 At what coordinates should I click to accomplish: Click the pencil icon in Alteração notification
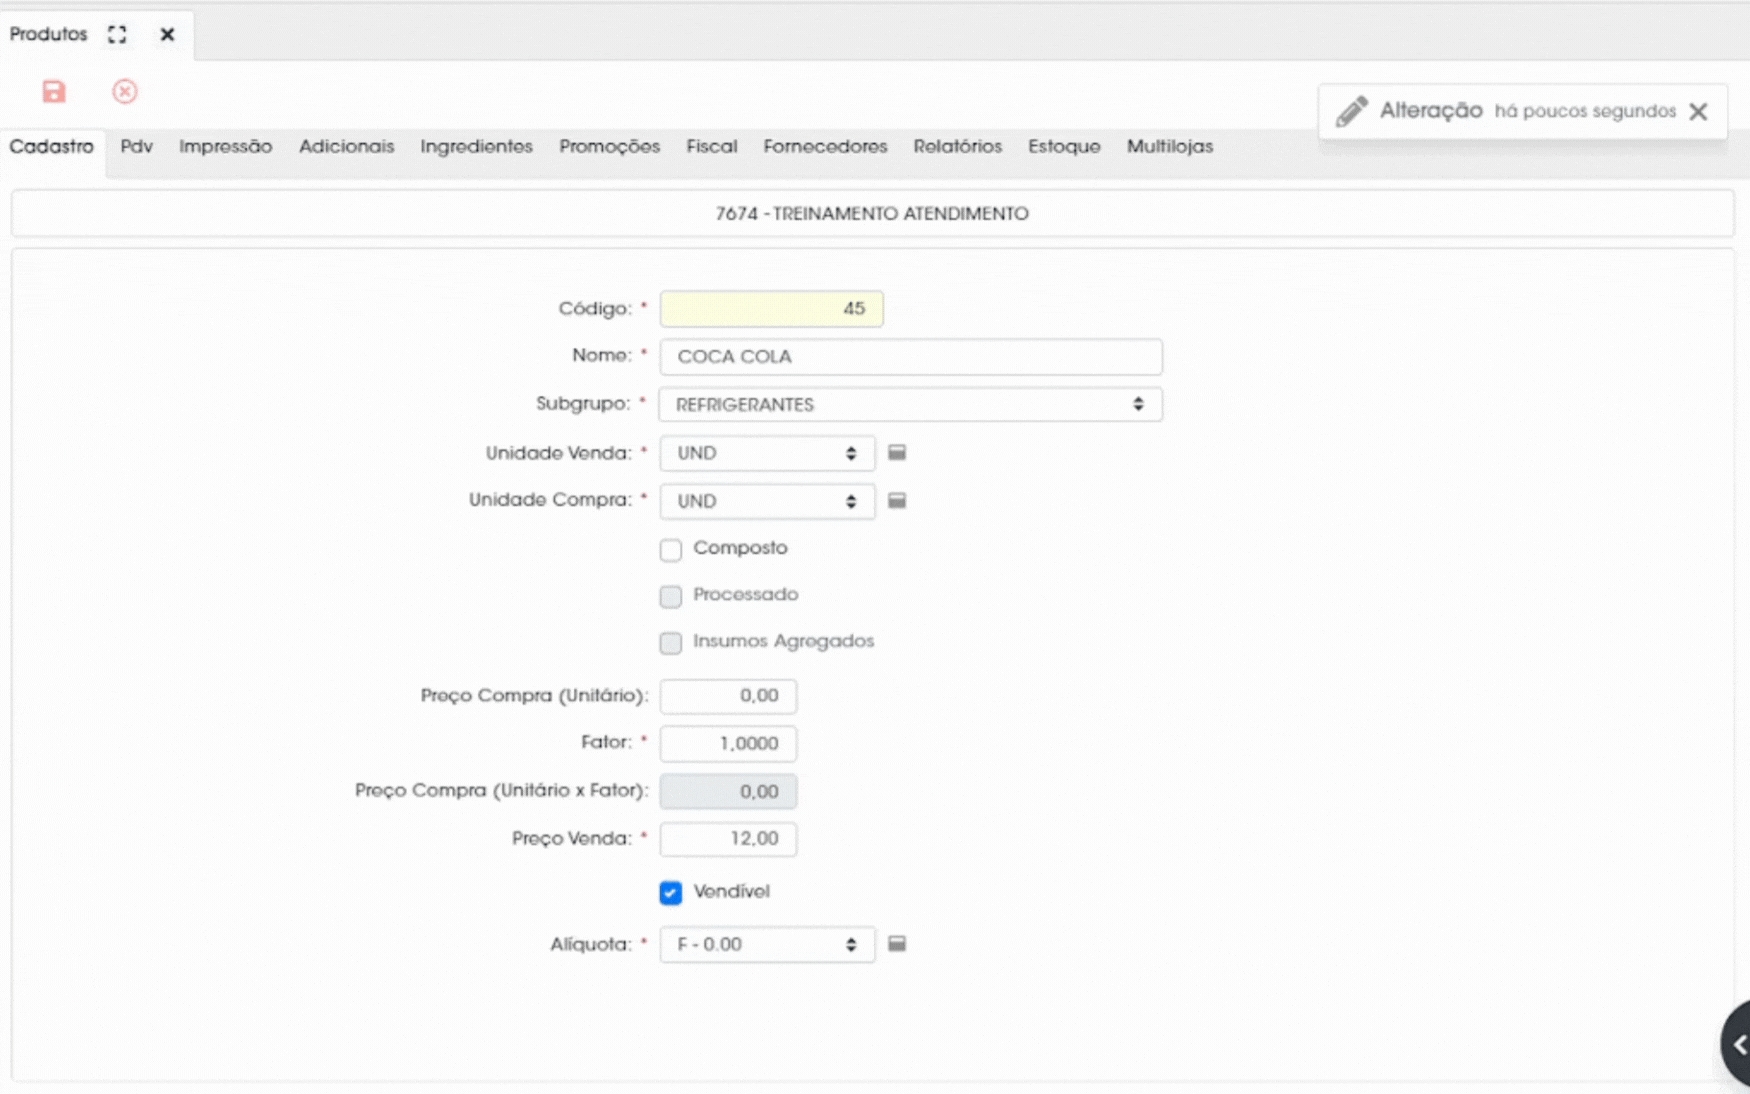tap(1351, 111)
